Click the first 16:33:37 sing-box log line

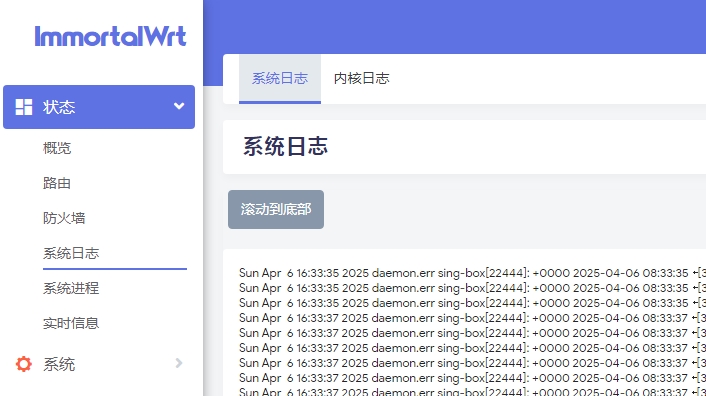(x=472, y=318)
